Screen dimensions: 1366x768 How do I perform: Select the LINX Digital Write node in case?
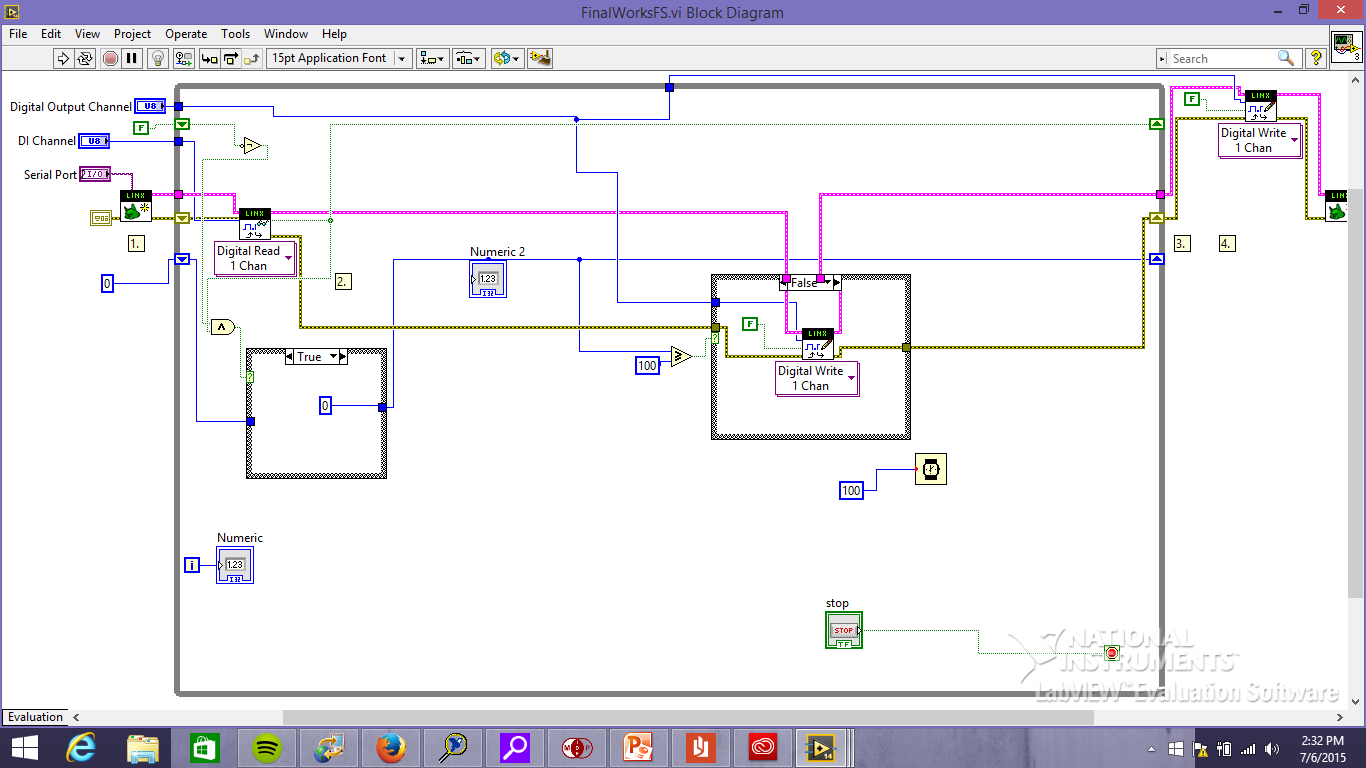point(818,344)
